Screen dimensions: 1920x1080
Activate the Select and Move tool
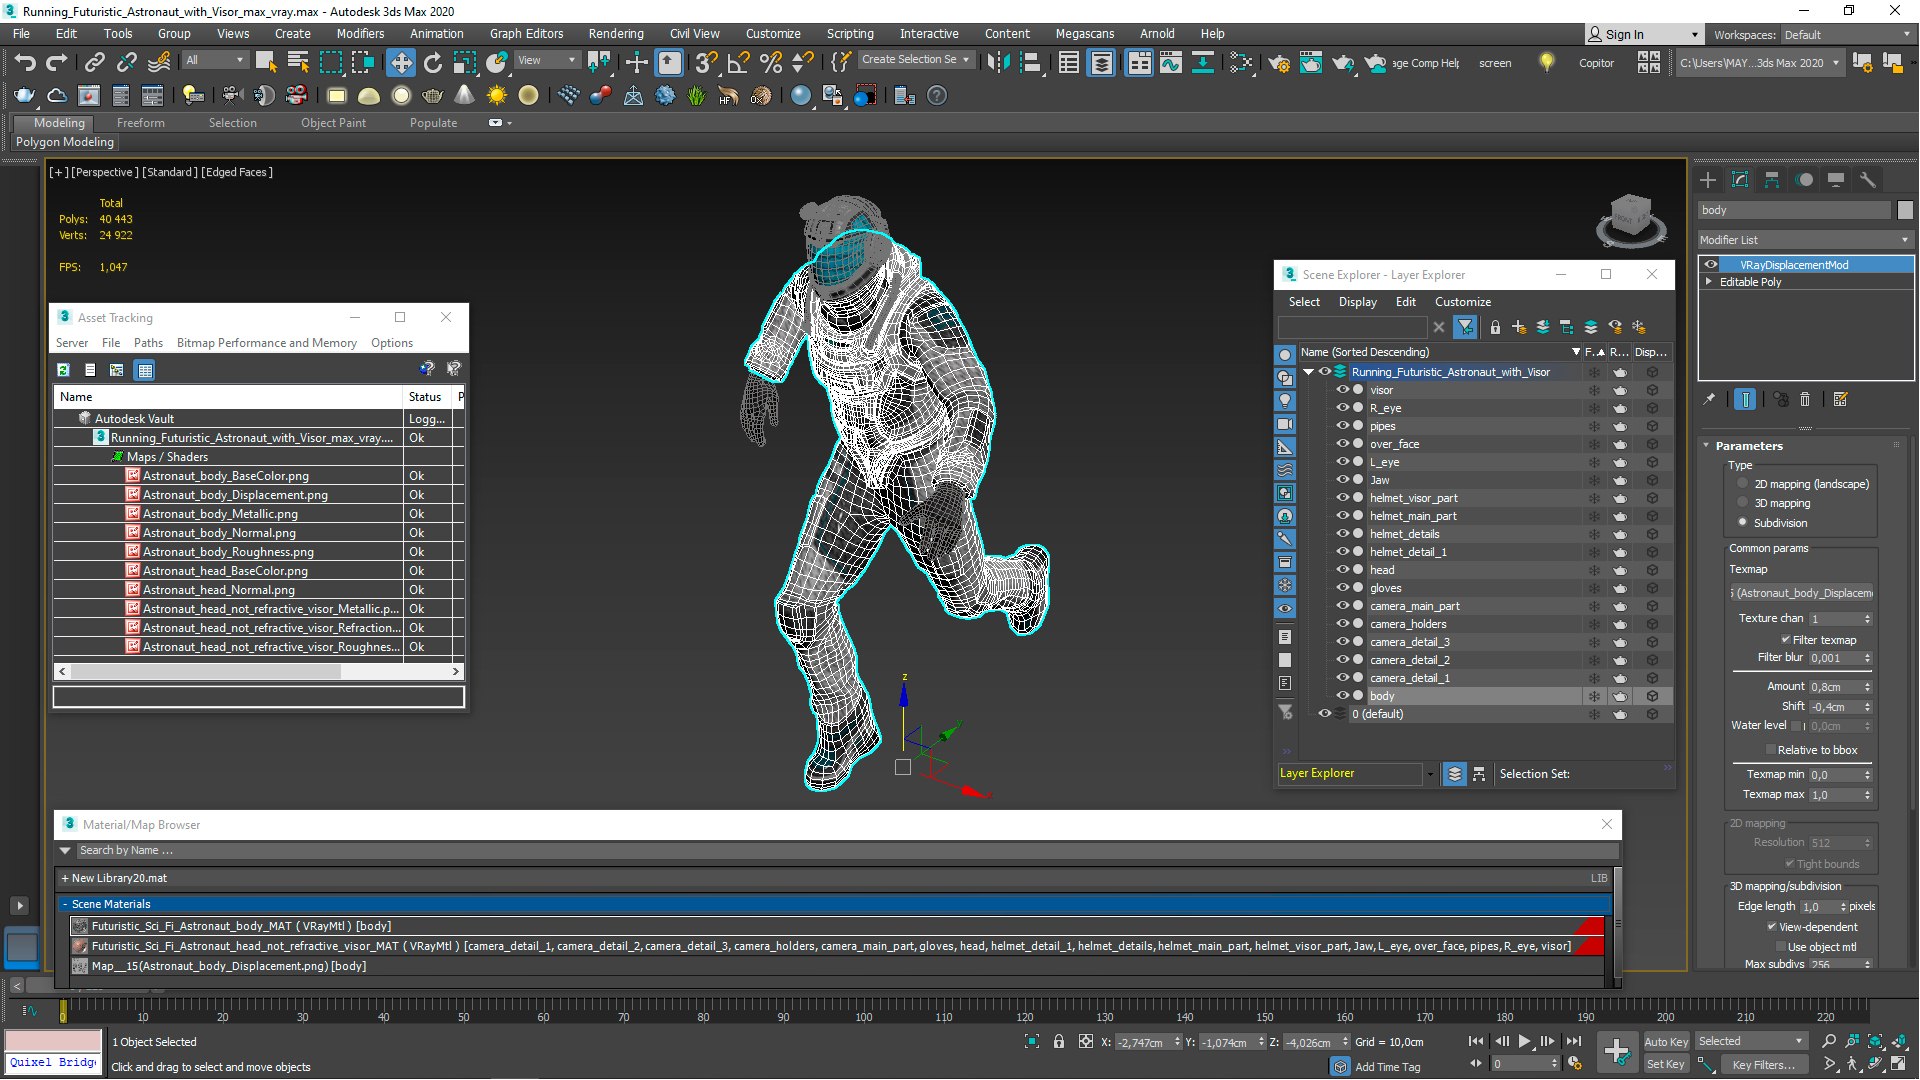(400, 63)
